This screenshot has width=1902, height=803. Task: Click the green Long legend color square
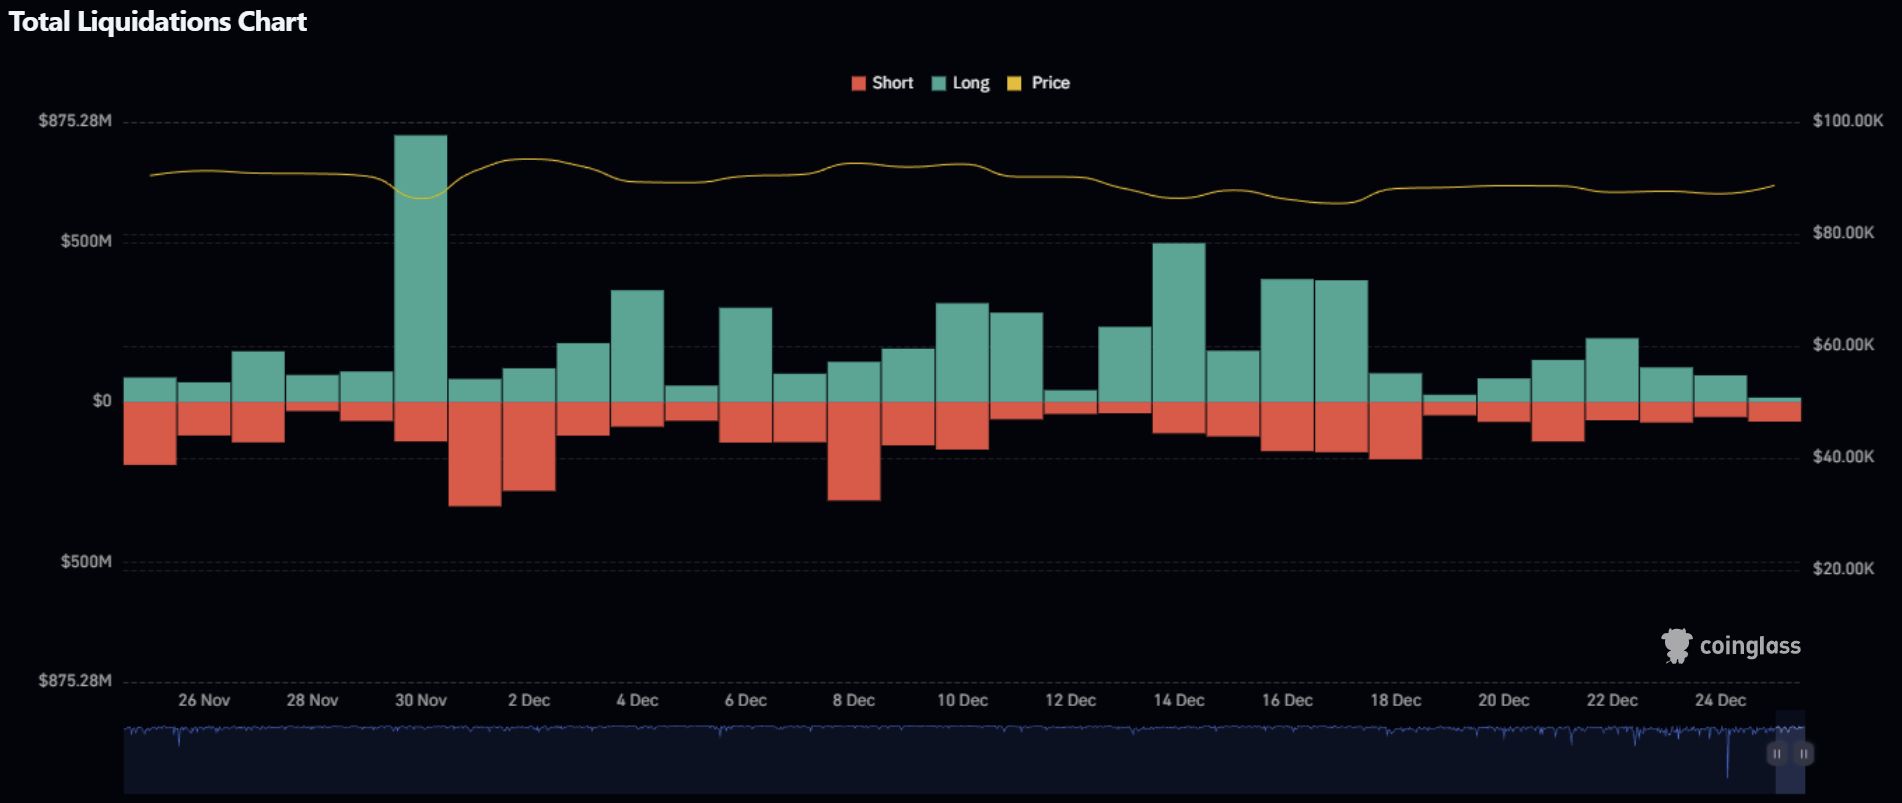(938, 84)
